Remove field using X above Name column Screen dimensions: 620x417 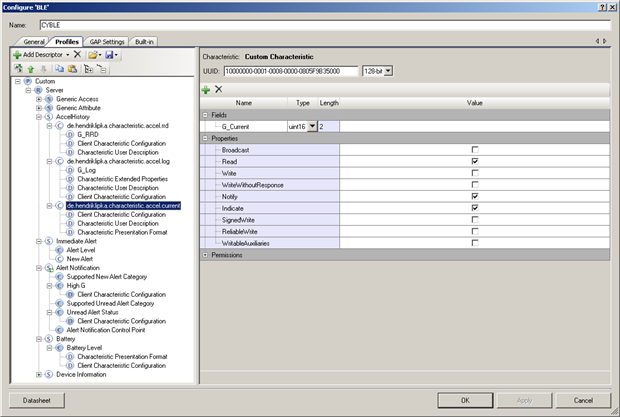coord(218,90)
